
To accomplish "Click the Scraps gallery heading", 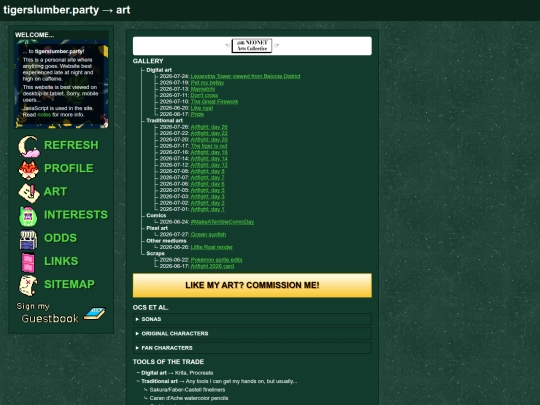I will click(x=155, y=253).
